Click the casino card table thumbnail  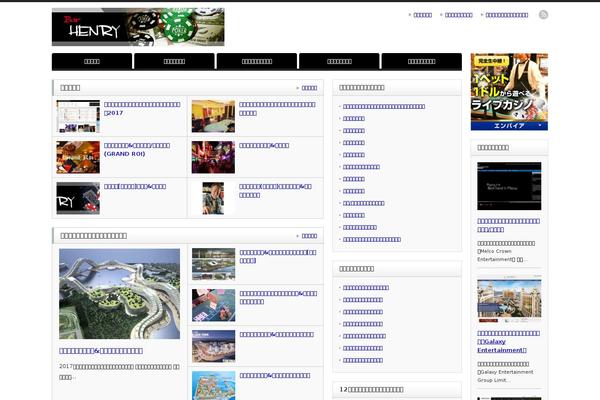click(x=214, y=305)
